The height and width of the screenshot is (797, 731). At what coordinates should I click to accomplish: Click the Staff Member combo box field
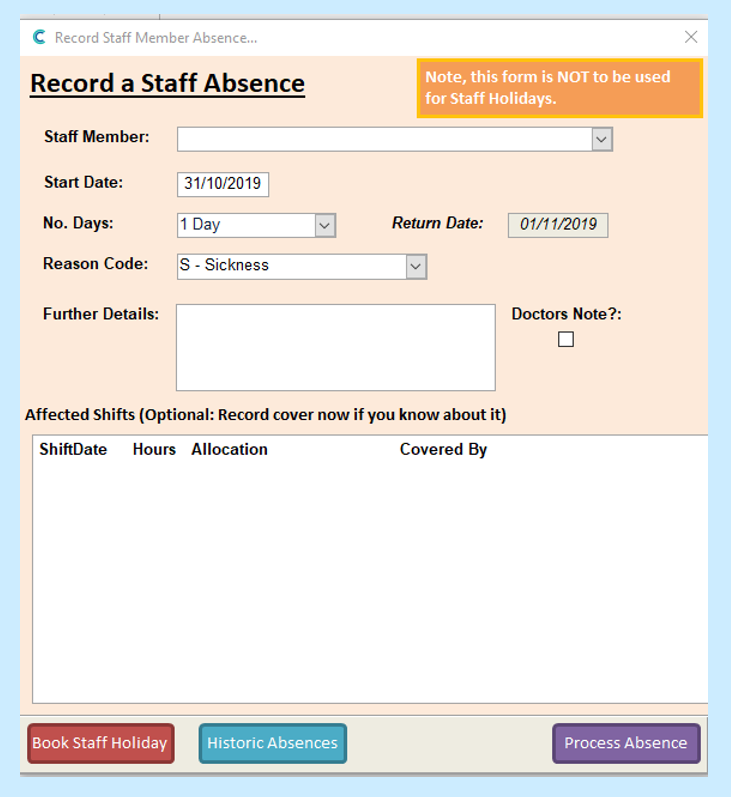click(383, 139)
